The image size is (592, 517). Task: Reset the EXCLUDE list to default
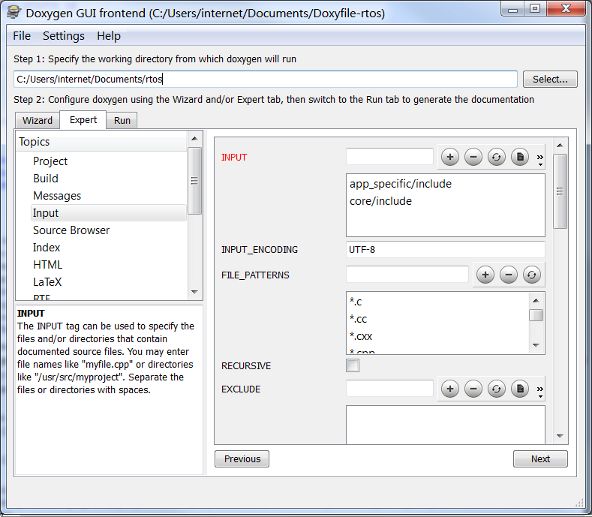(496, 389)
